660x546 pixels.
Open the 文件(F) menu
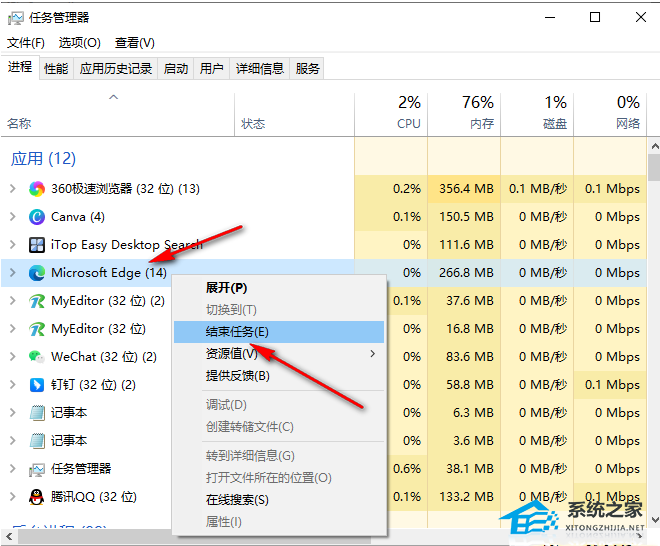[26, 43]
